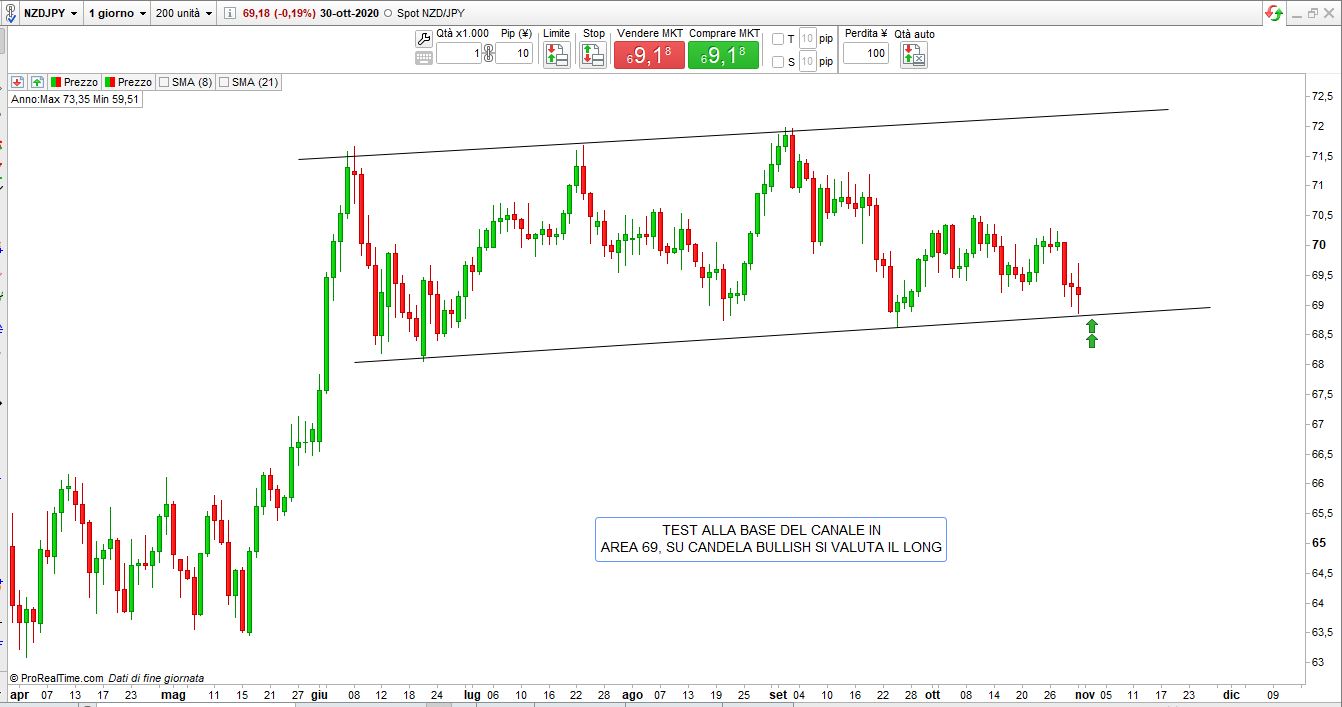Click the Qtà auto order icon
Viewport: 1342px width, 707px height.
point(913,55)
